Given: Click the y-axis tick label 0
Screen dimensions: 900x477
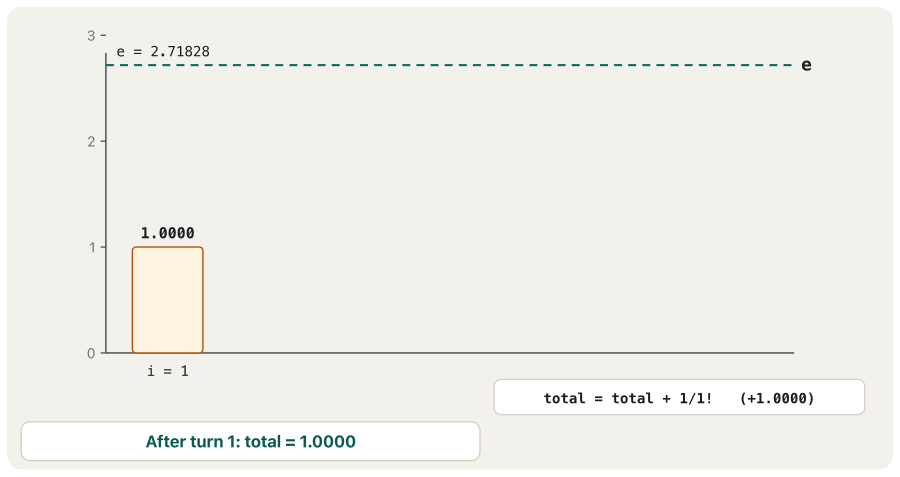Looking at the screenshot, I should 91,354.
